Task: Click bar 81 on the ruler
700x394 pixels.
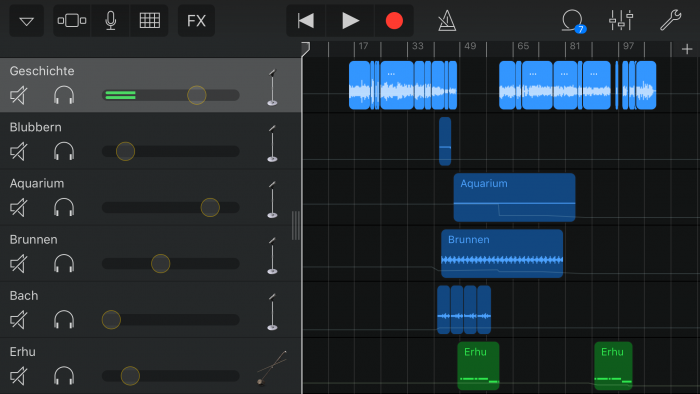Action: point(575,46)
